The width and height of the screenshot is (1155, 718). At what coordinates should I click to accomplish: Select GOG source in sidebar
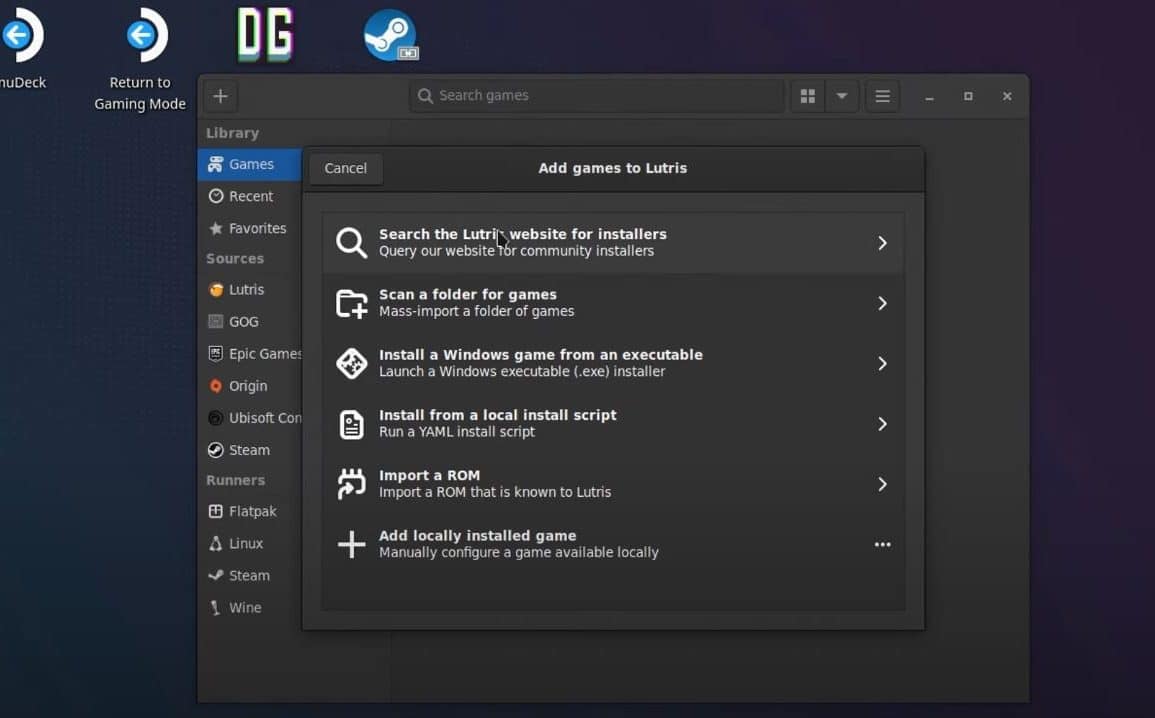click(x=250, y=322)
